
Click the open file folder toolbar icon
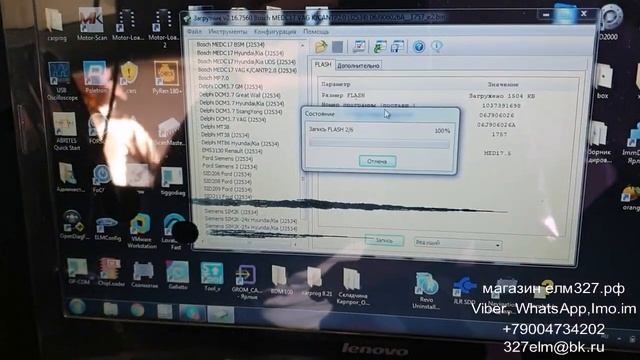321,47
